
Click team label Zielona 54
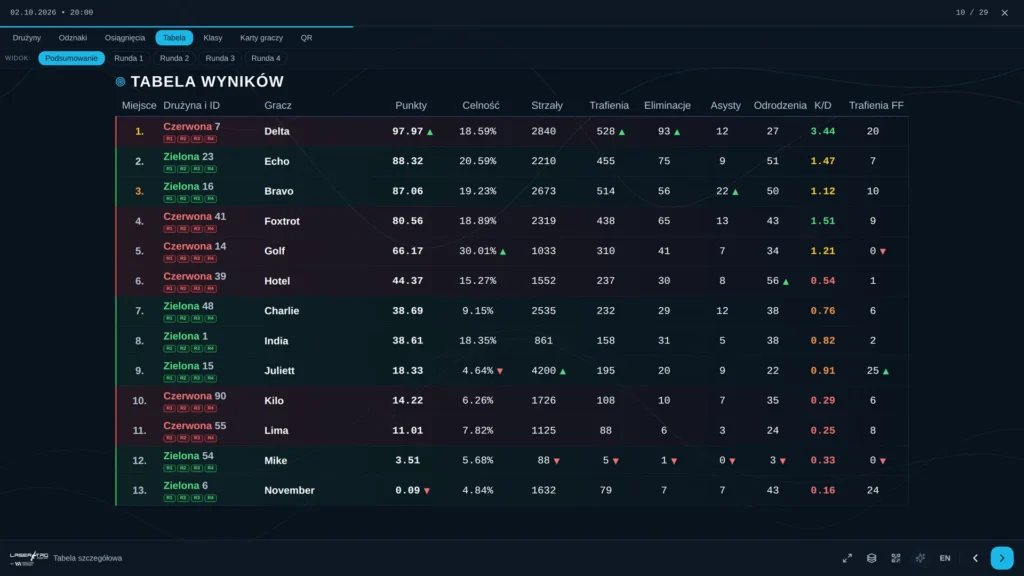tap(189, 456)
